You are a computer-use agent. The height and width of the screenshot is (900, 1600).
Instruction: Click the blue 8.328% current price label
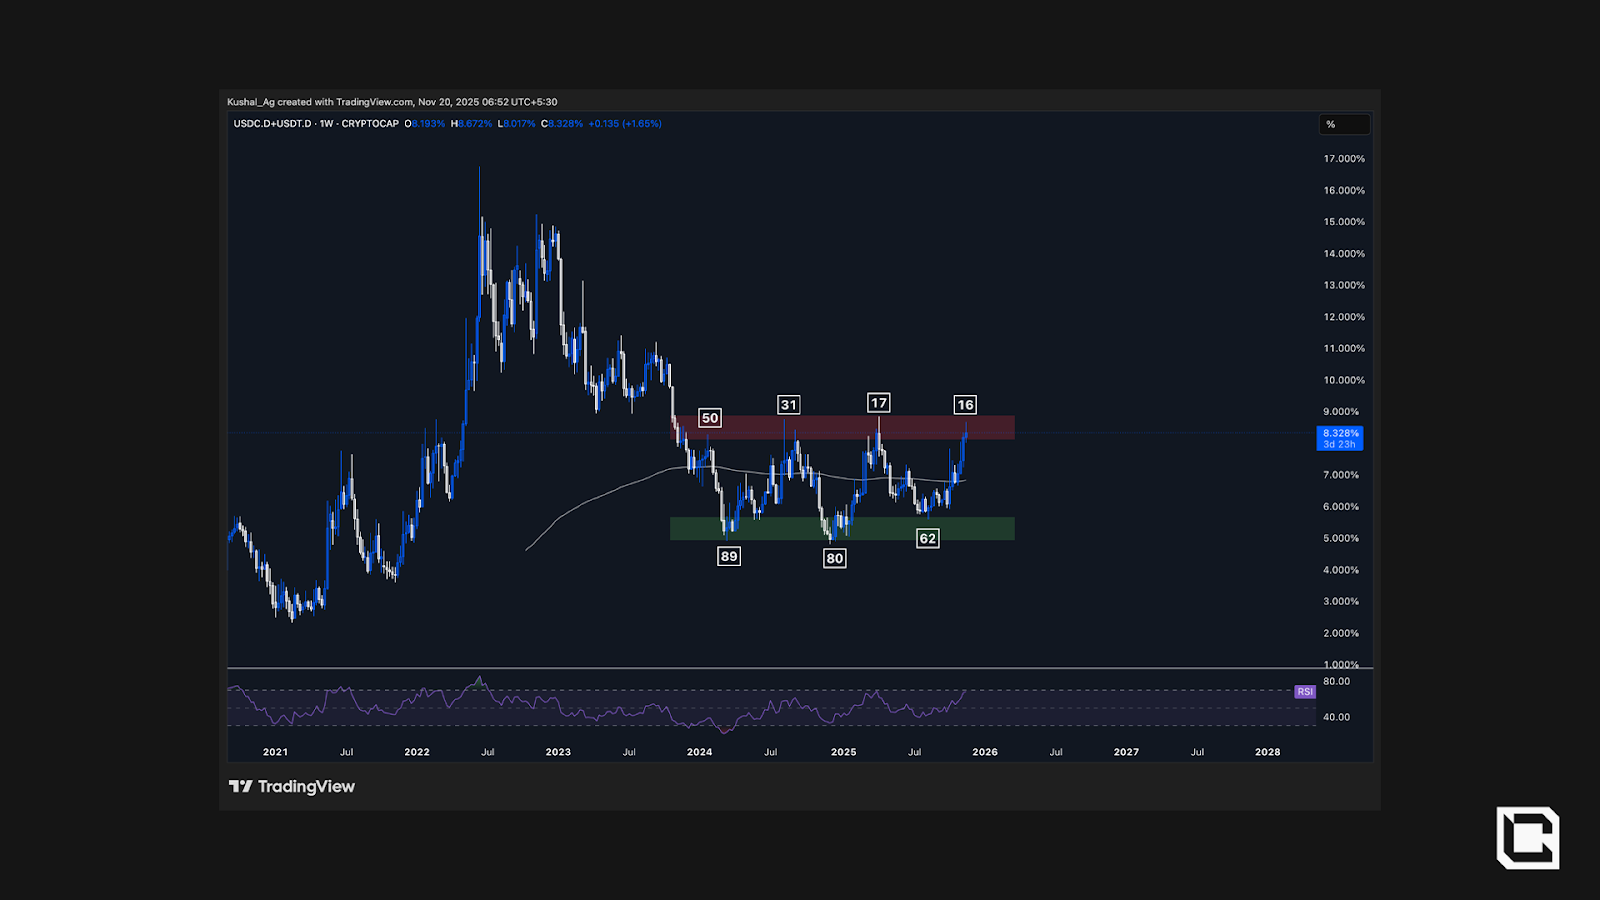point(1340,438)
